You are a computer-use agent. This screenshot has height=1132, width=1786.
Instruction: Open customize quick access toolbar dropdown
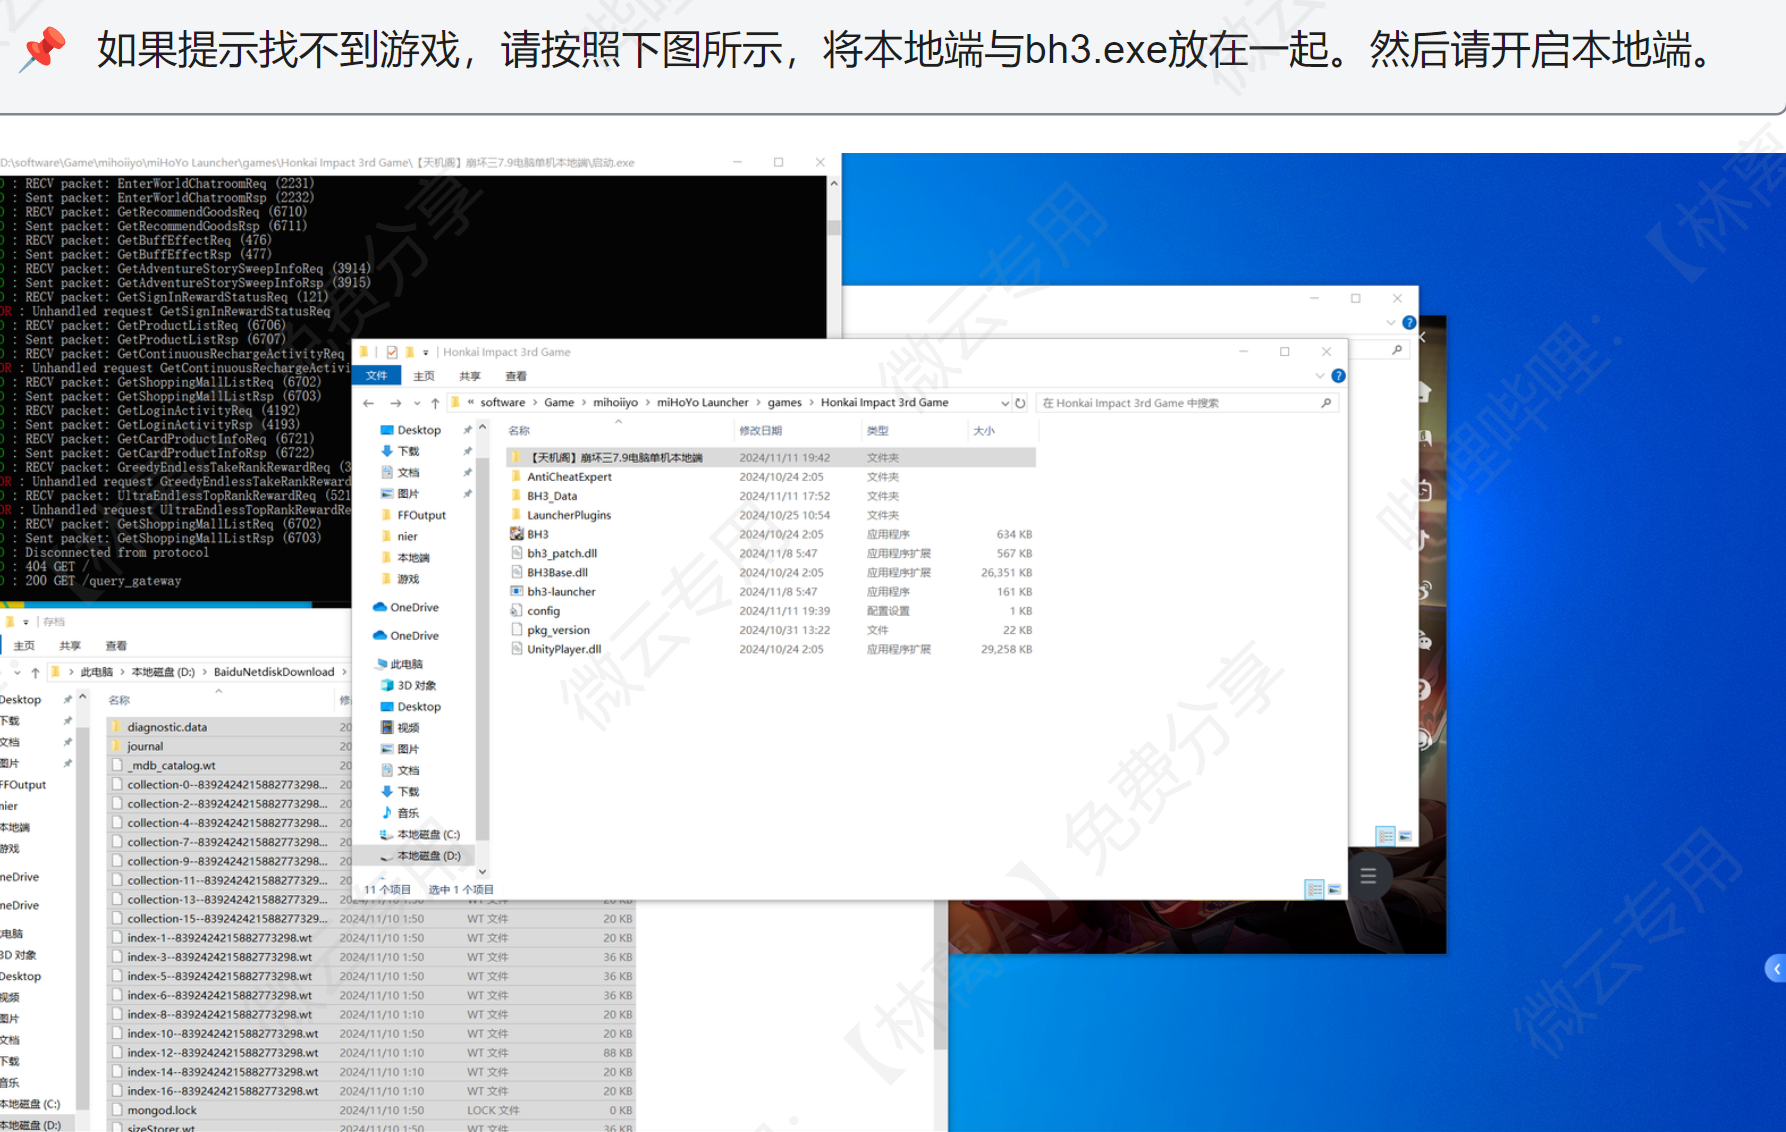point(426,352)
